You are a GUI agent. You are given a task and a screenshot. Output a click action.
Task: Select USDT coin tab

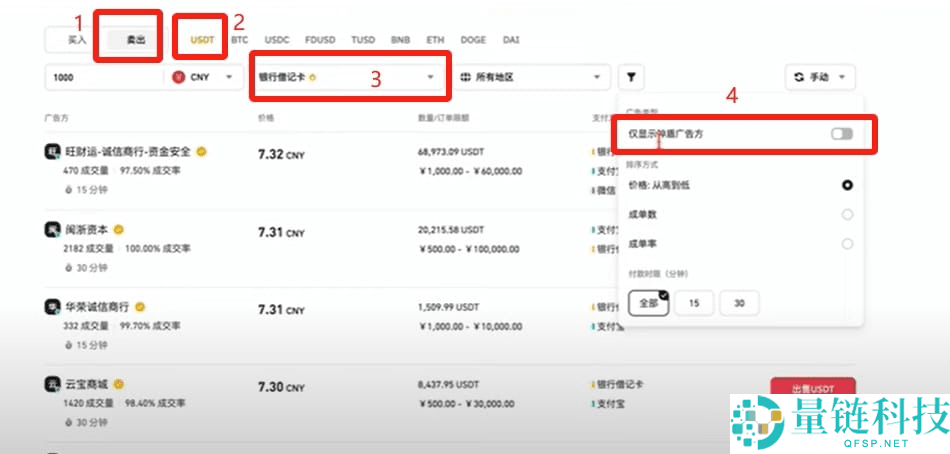[x=202, y=41]
